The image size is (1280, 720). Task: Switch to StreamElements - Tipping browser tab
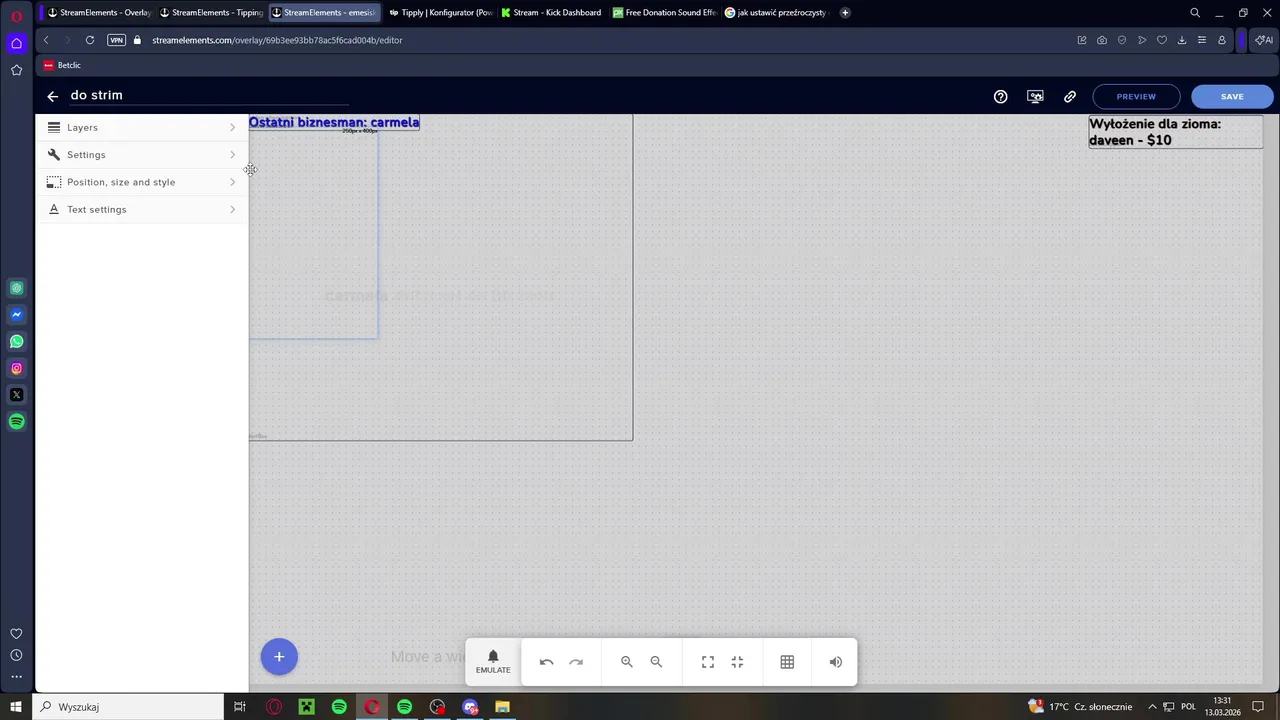210,12
